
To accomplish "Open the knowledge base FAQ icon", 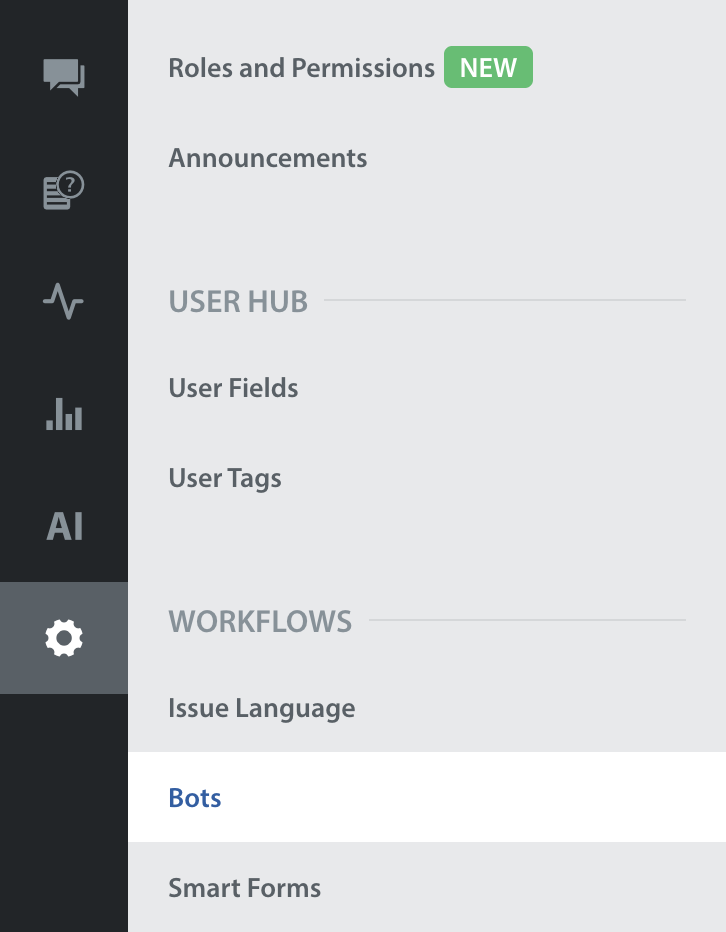I will (64, 190).
